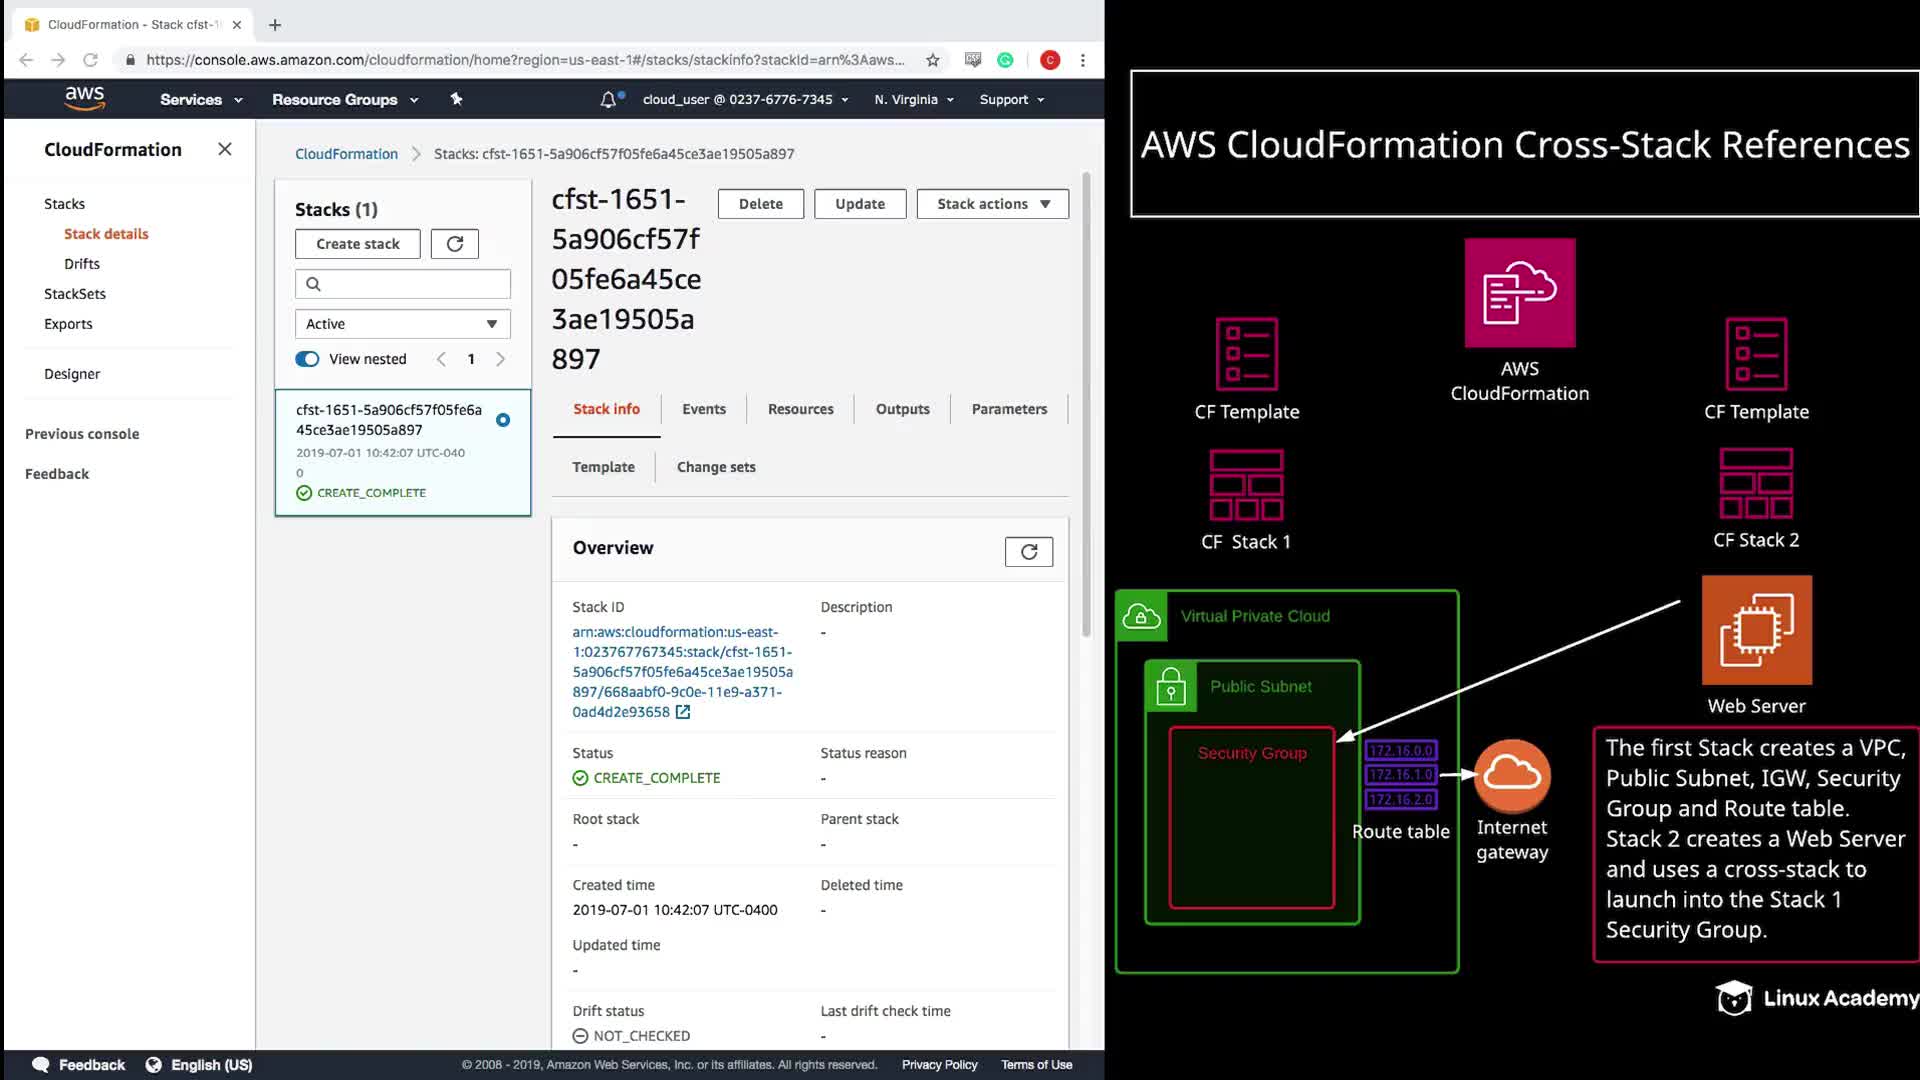The image size is (1920, 1080).
Task: Toggle the View nested switch
Action: 307,359
